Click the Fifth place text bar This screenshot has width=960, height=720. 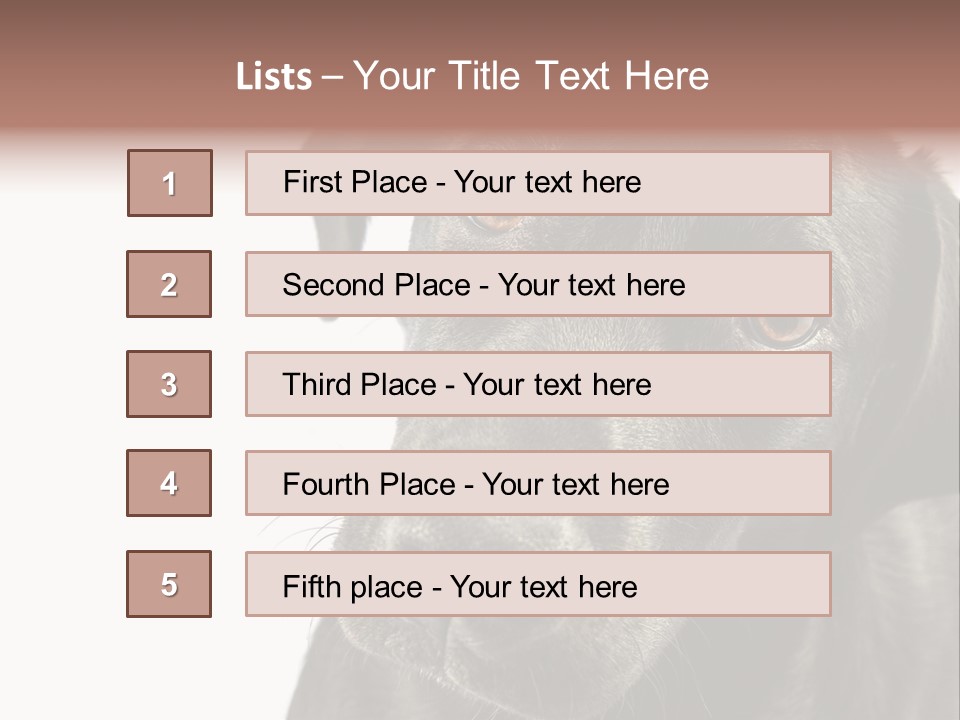tap(538, 584)
